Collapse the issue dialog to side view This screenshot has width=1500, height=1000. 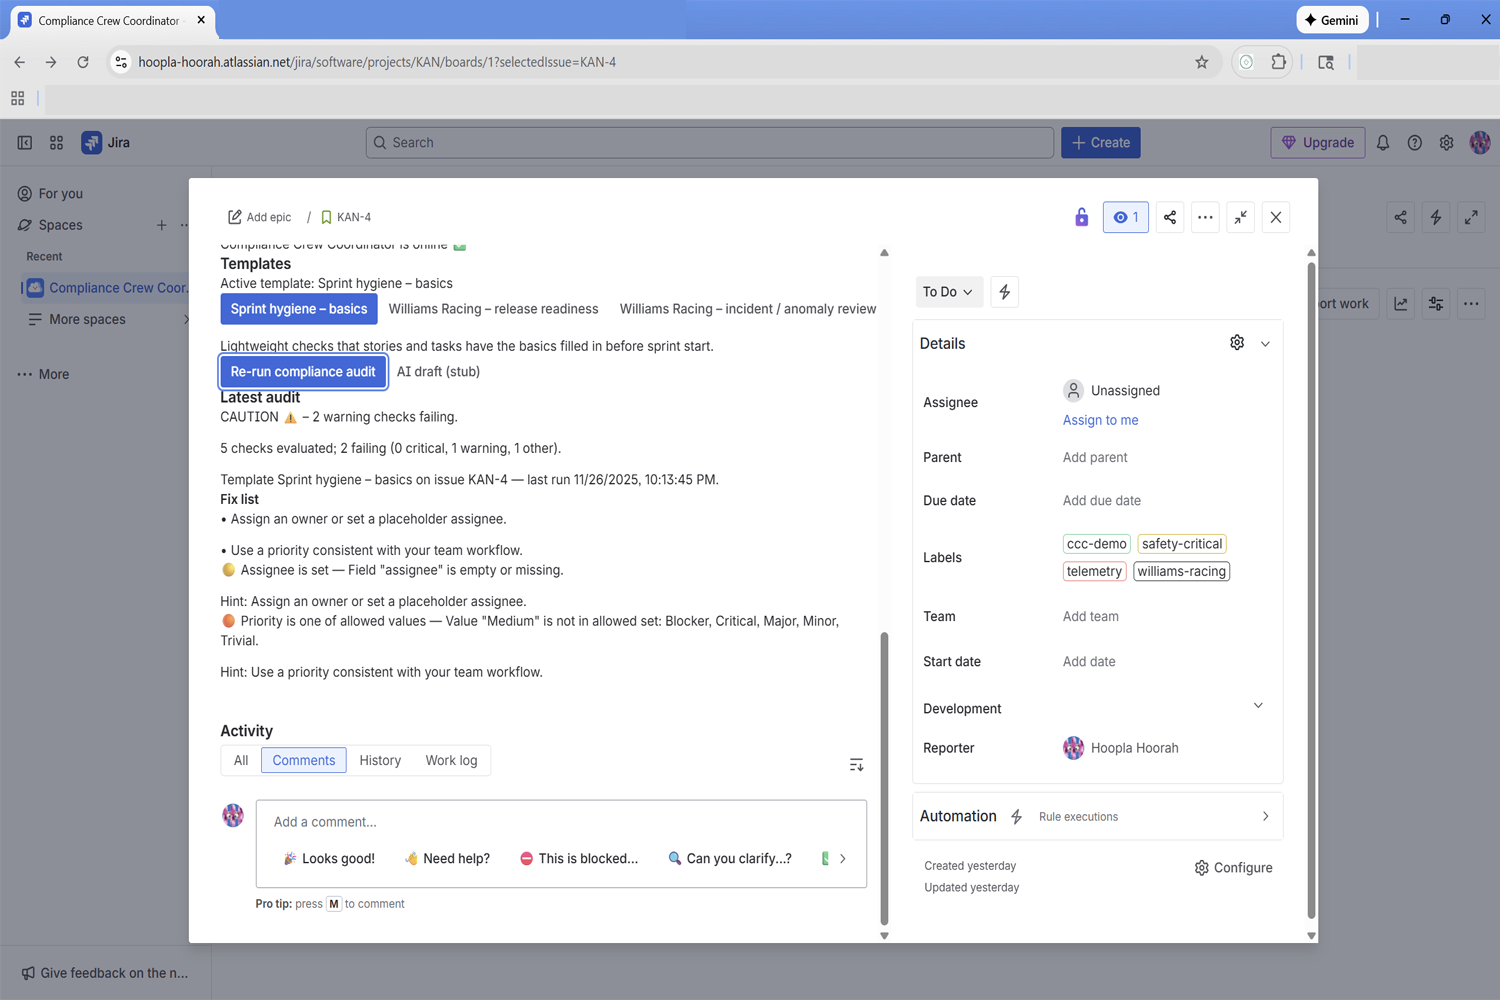[x=1240, y=217]
